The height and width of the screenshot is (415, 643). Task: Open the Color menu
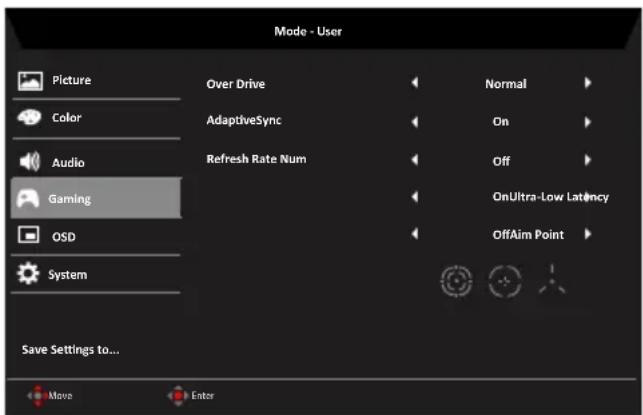tap(96, 118)
